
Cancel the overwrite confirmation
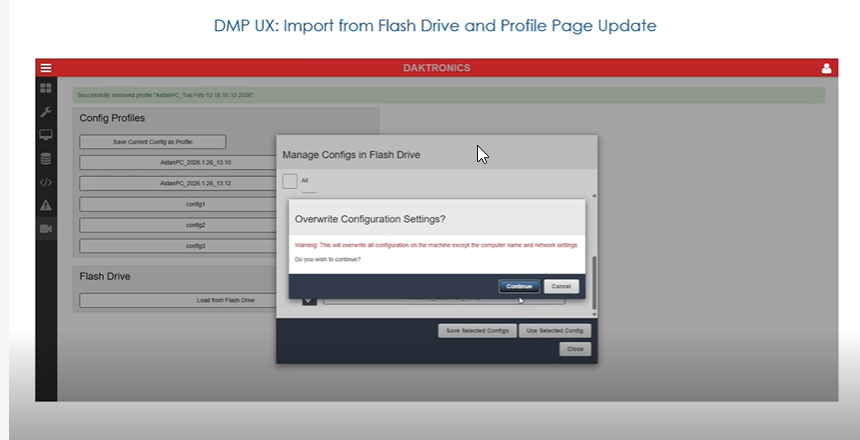point(561,286)
